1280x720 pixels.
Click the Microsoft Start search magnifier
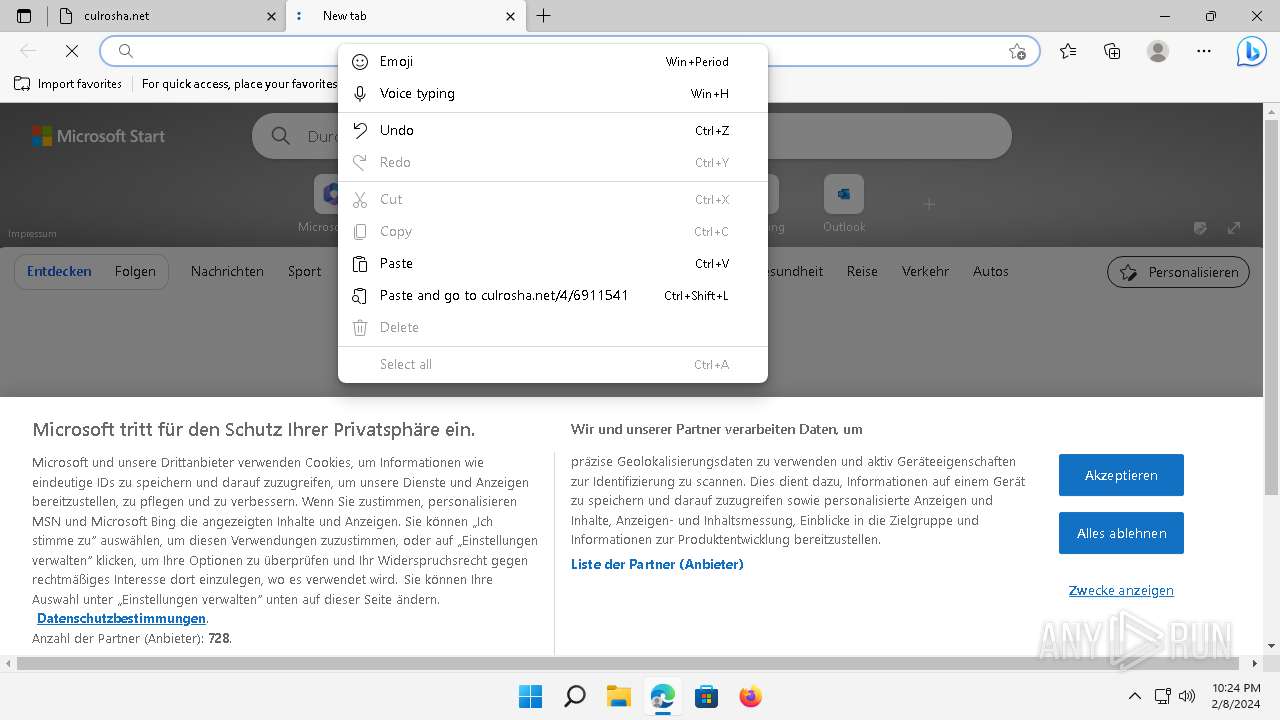click(x=281, y=136)
